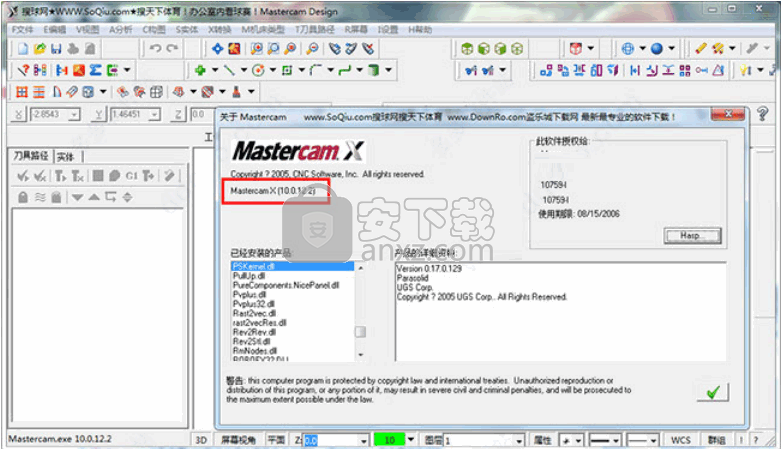Click the green Create Rectangle icon
Screen dimensions: 781x449
[x=287, y=70]
